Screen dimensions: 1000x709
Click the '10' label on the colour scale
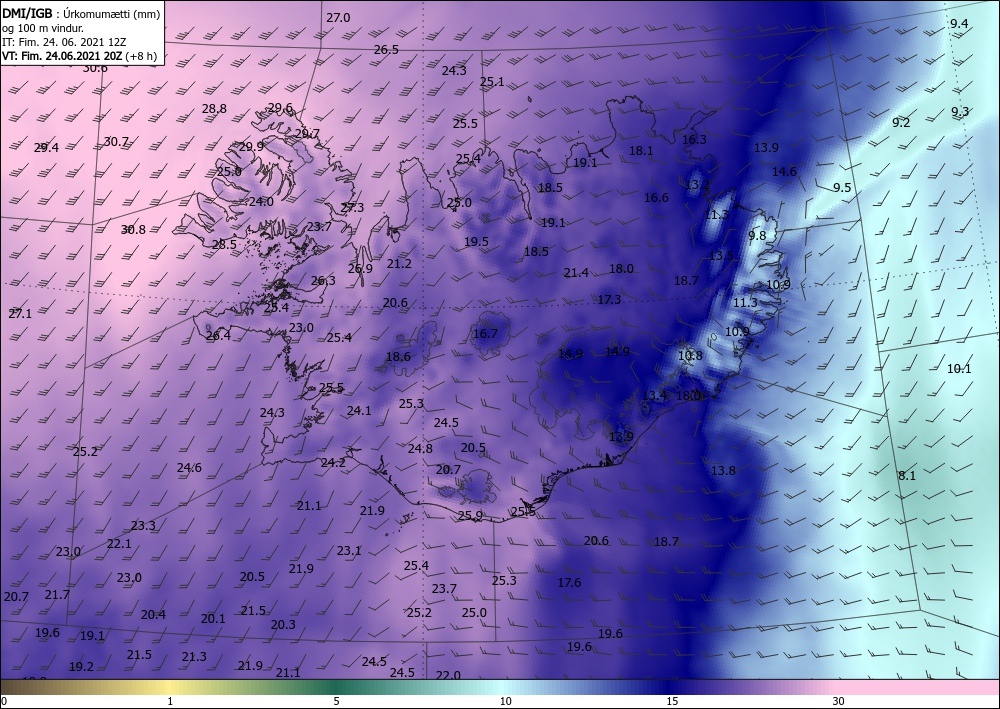coord(505,701)
